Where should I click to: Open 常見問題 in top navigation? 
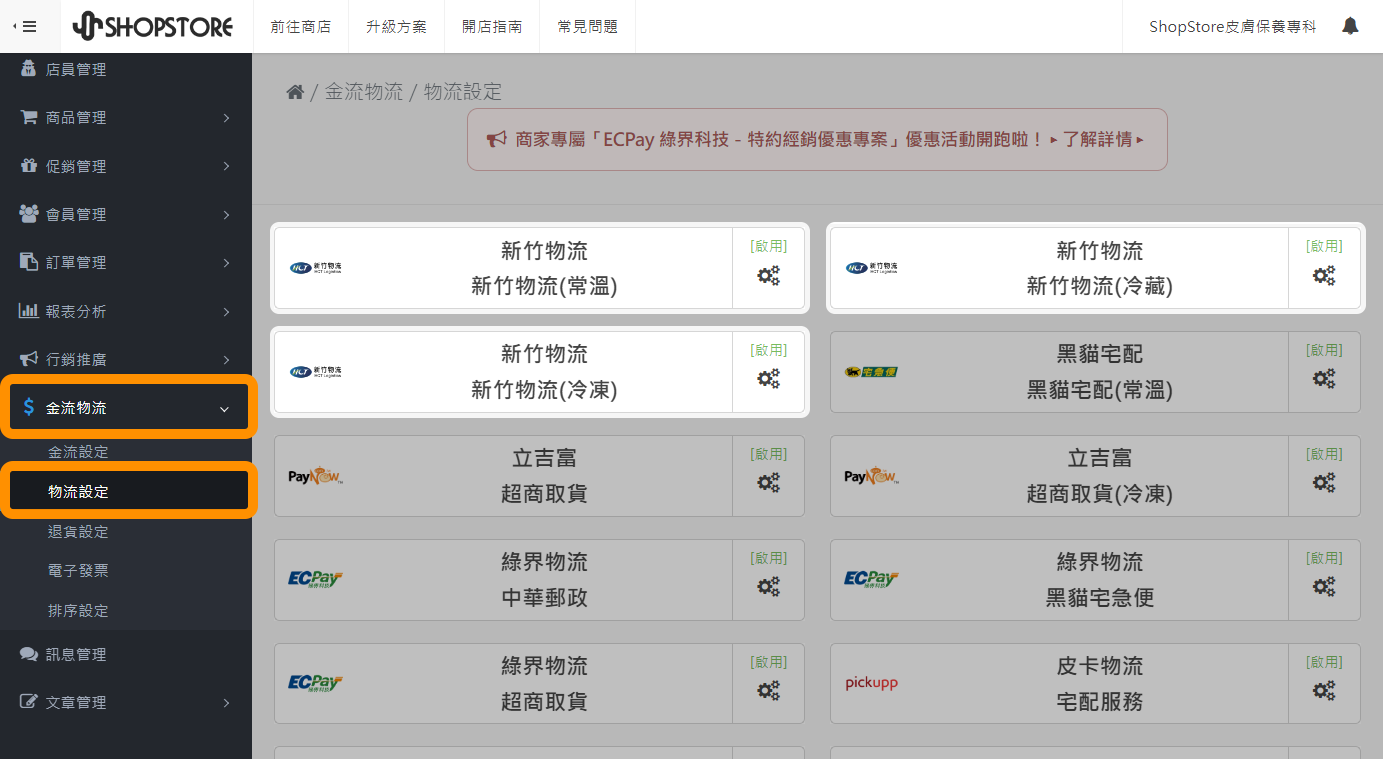(x=588, y=27)
